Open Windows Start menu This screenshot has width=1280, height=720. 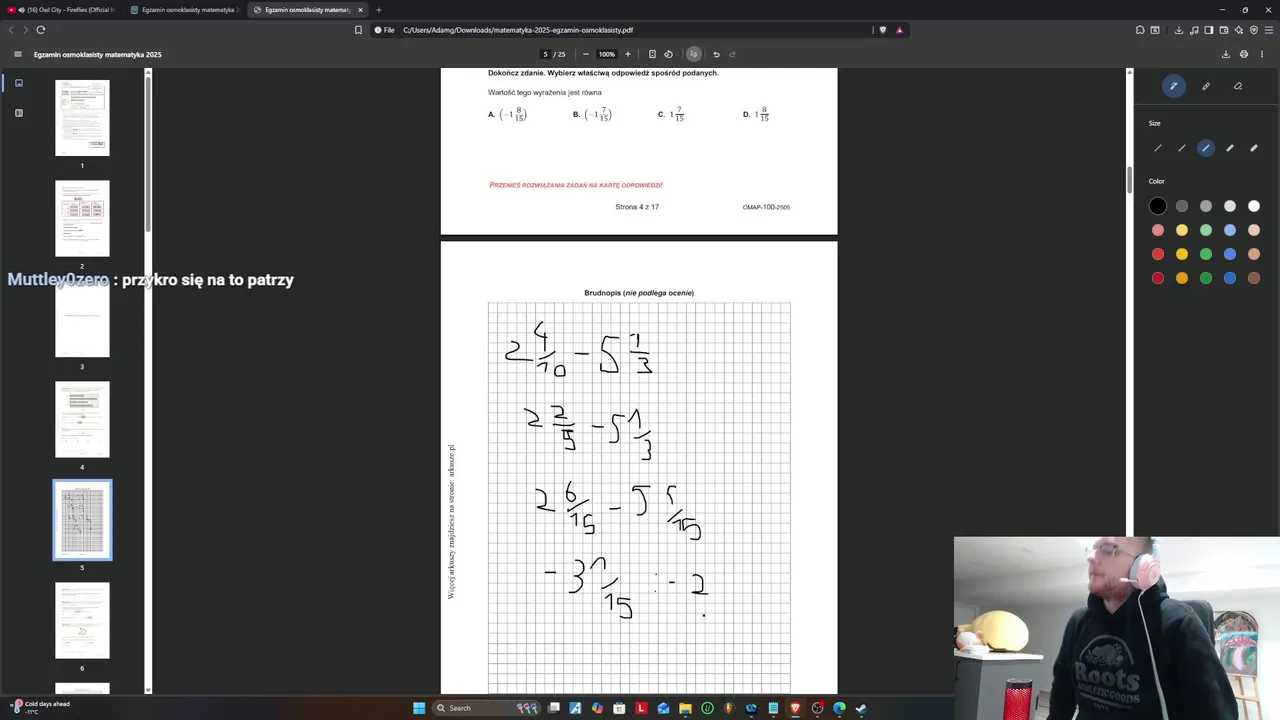(419, 708)
